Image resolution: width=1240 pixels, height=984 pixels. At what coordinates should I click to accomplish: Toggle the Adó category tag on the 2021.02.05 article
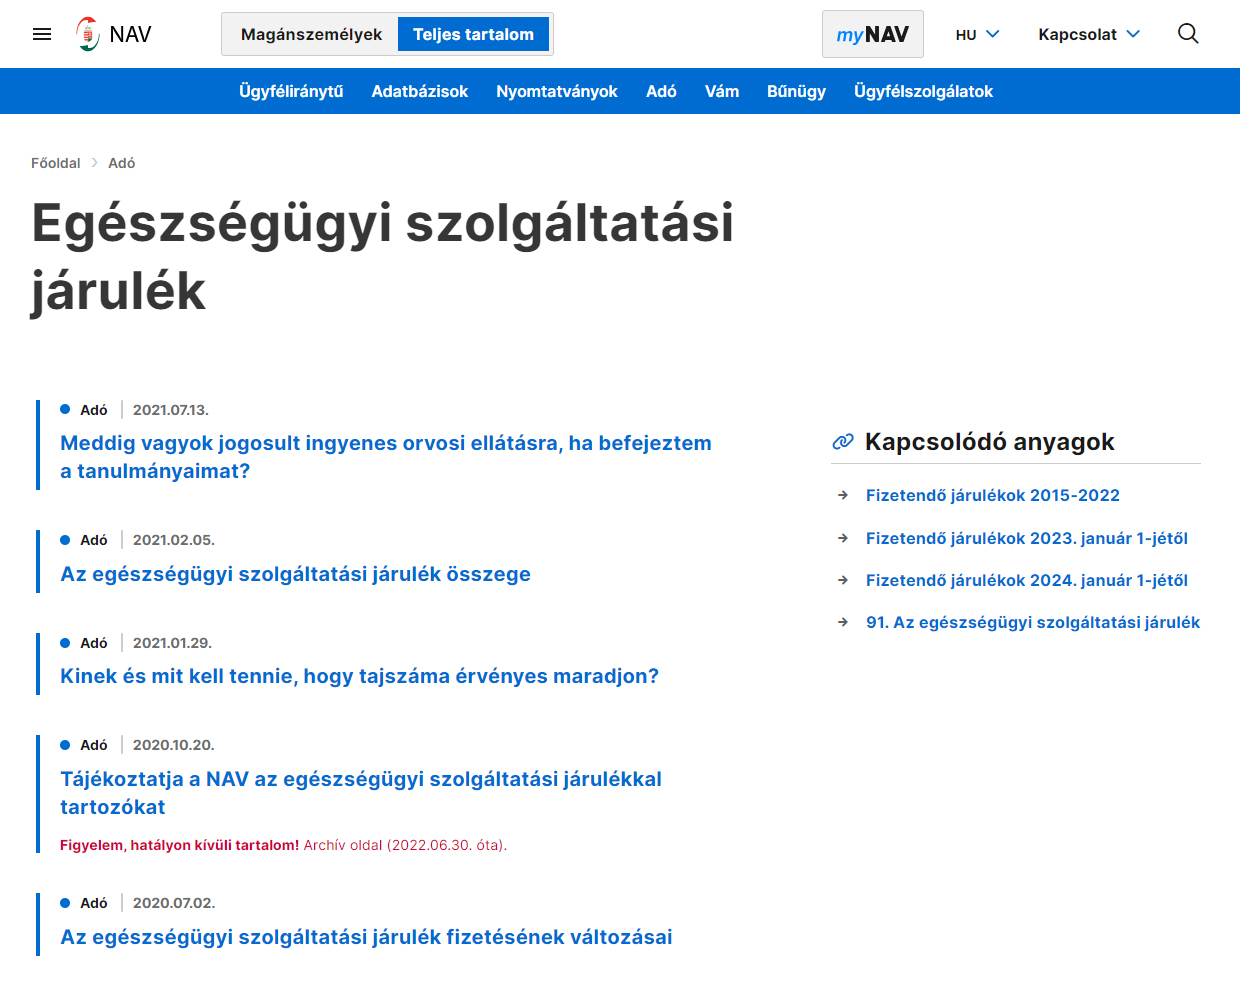pos(95,539)
